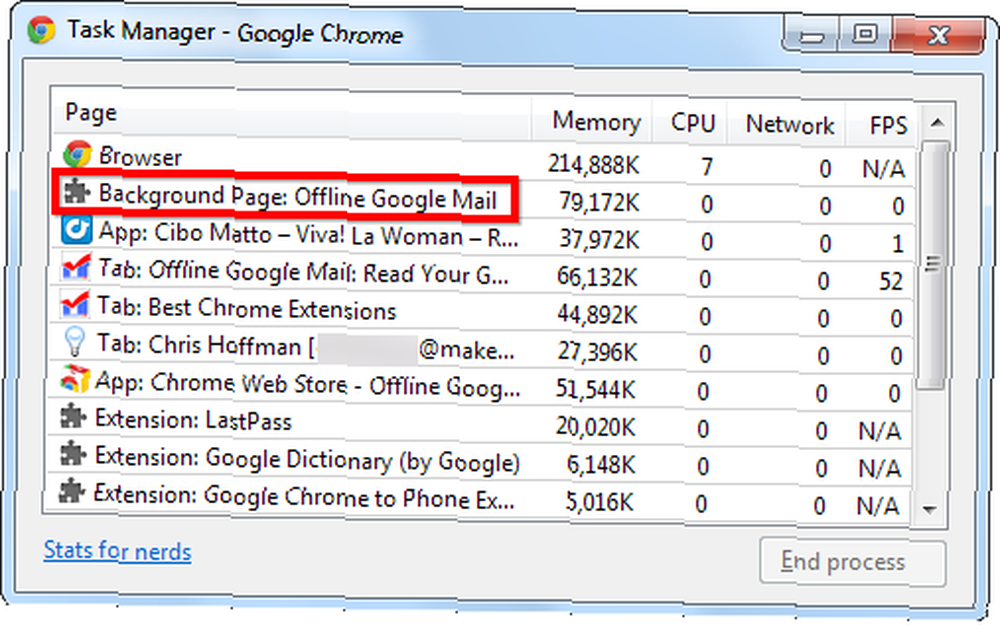1000x625 pixels.
Task: Click the 44,892K memory value
Action: point(597,314)
